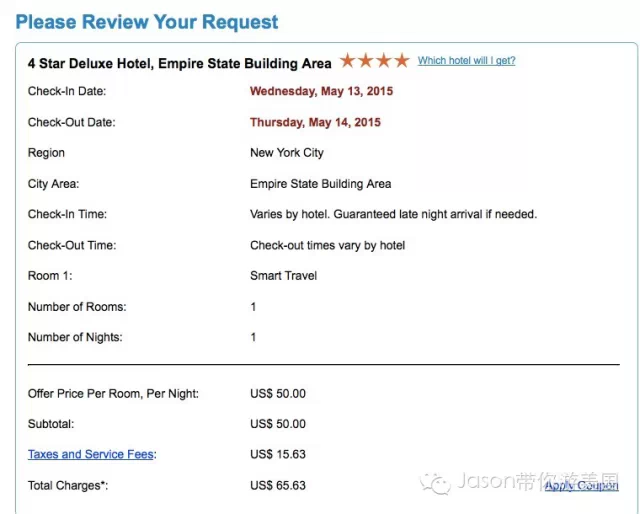Select the 4 Star Deluxe Hotel title

click(179, 63)
